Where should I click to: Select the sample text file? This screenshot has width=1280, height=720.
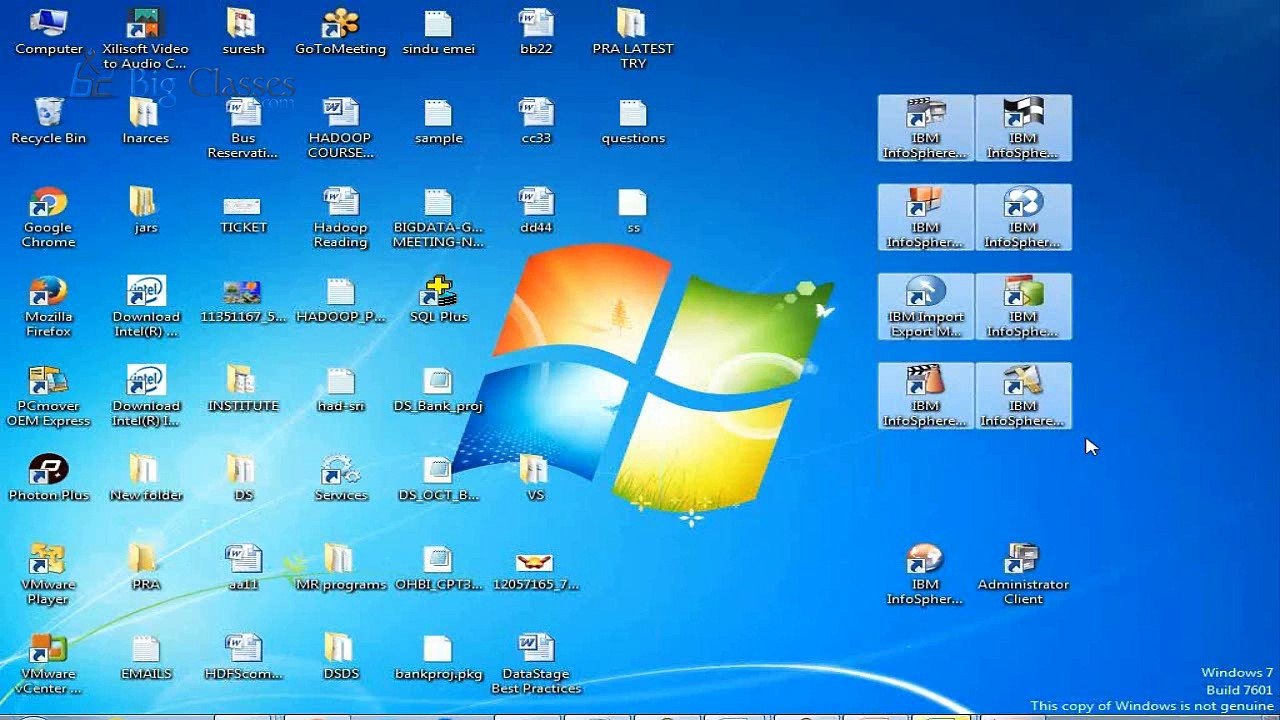pos(438,122)
